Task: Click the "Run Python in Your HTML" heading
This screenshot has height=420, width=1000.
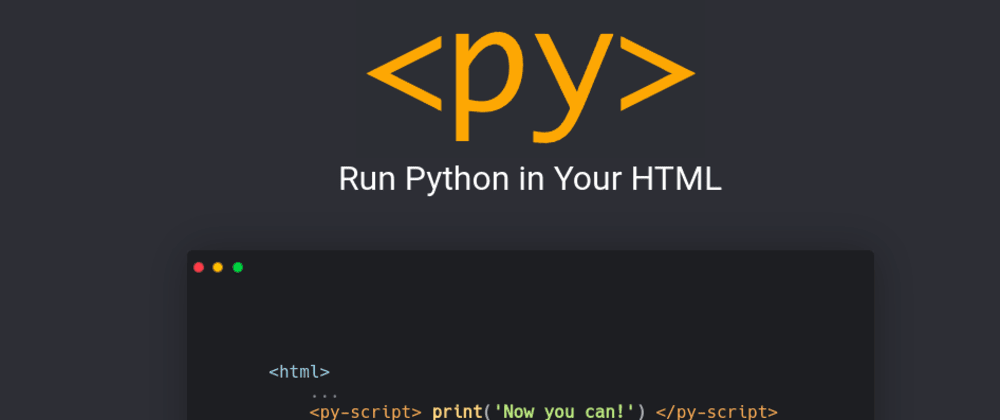Action: tap(530, 179)
